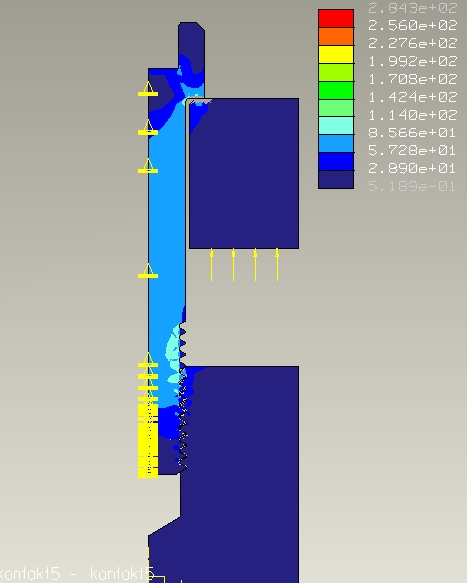
Task: Click the isolated constraint triangle at mid-shank
Action: point(148,271)
